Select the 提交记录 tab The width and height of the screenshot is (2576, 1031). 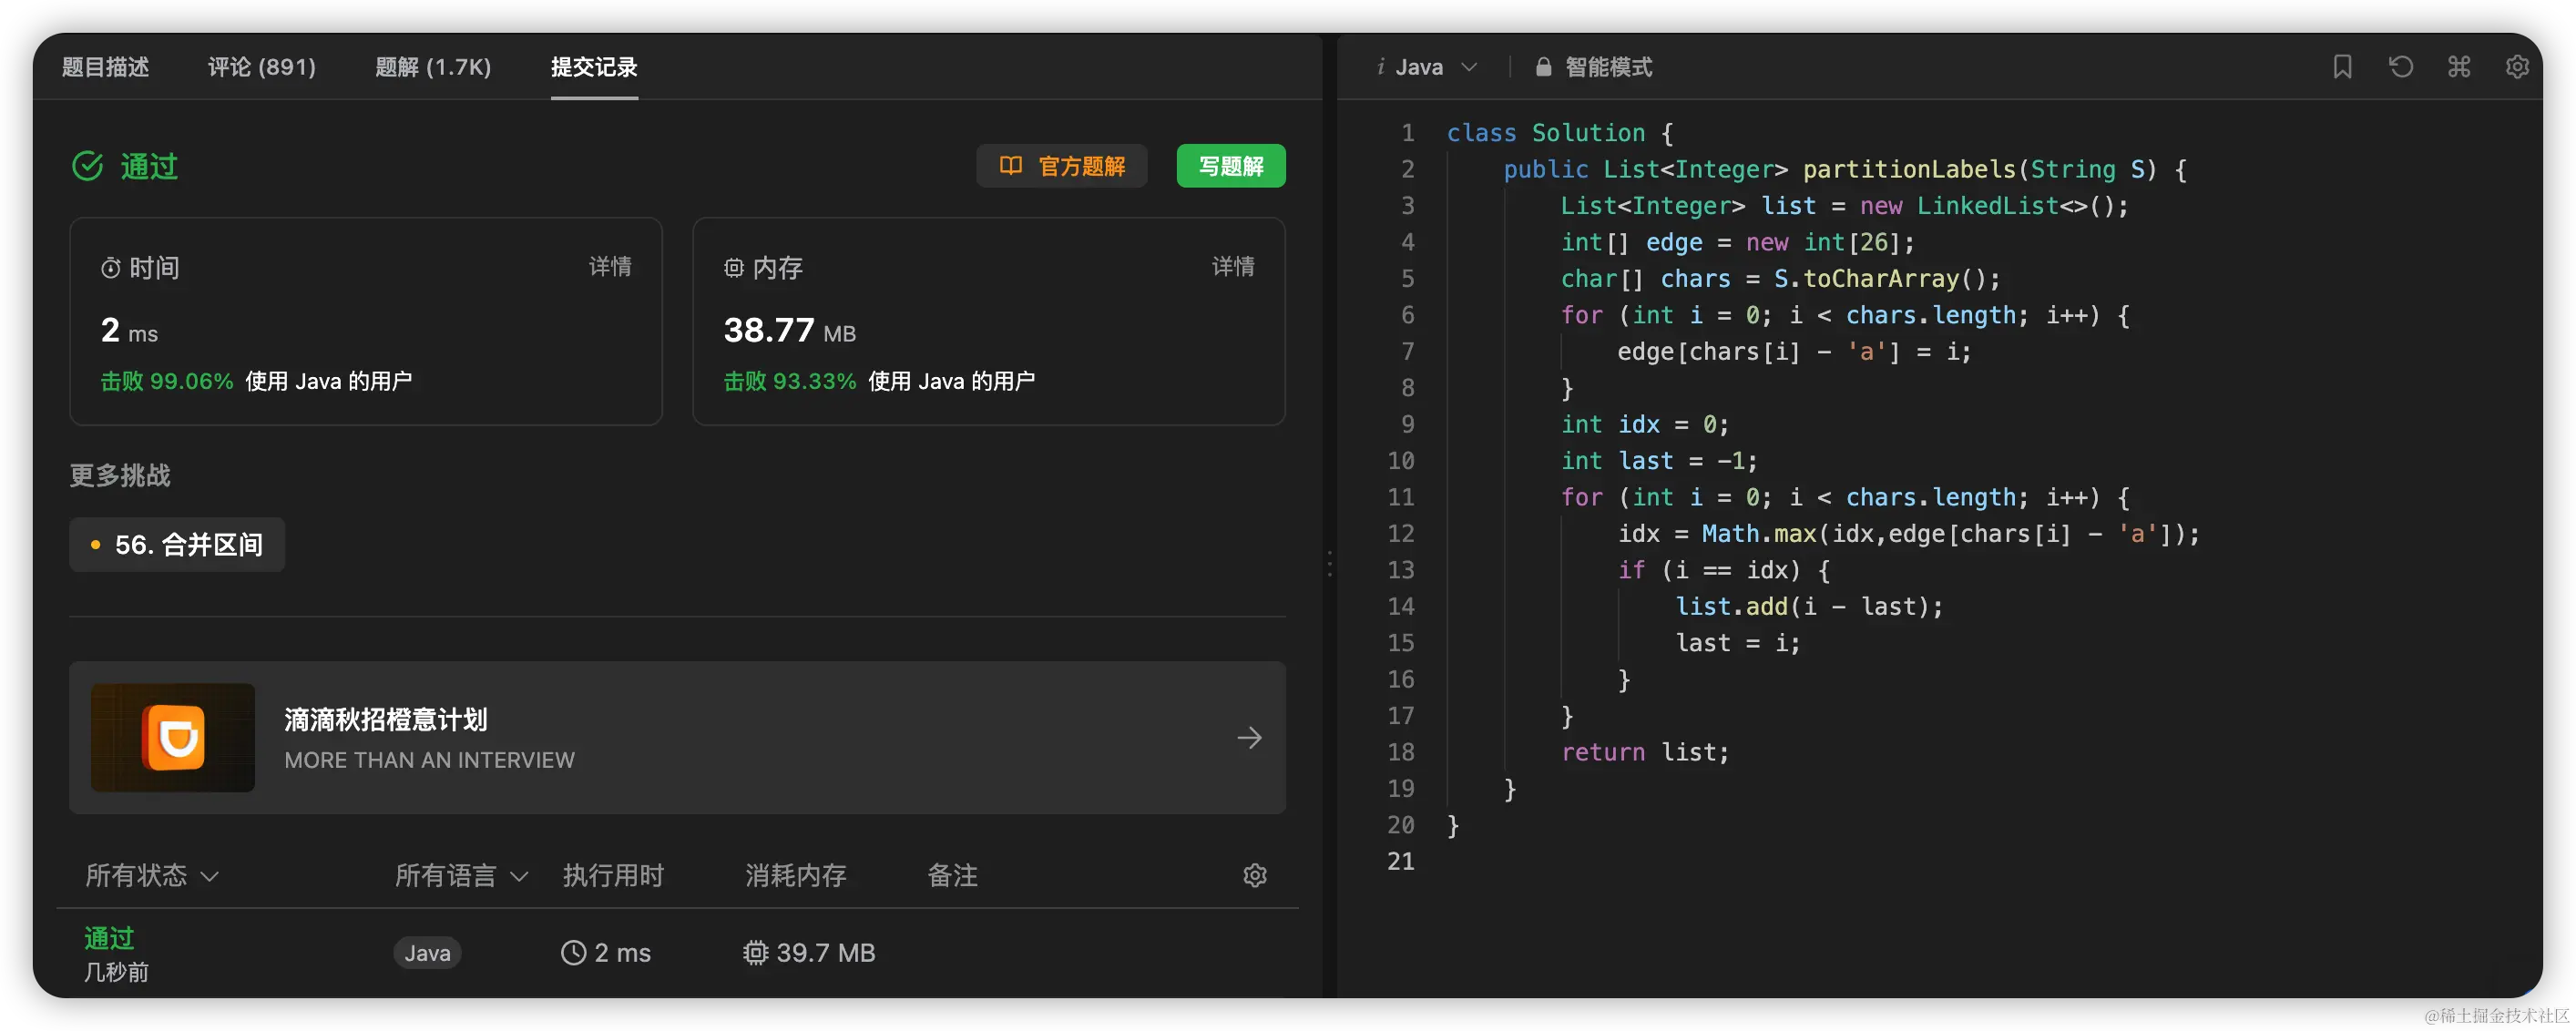pyautogui.click(x=594, y=67)
